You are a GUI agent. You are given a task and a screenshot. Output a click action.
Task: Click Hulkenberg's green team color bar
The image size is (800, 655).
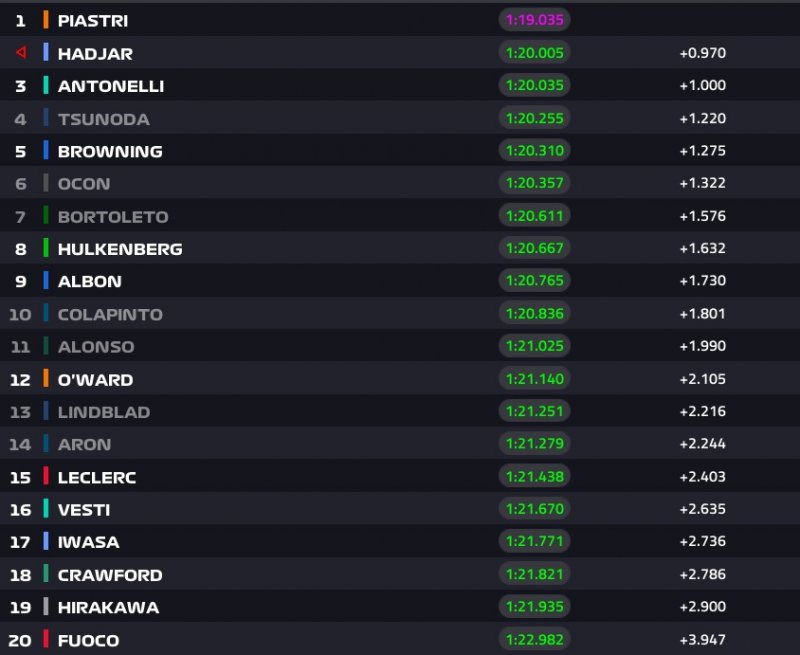click(46, 248)
